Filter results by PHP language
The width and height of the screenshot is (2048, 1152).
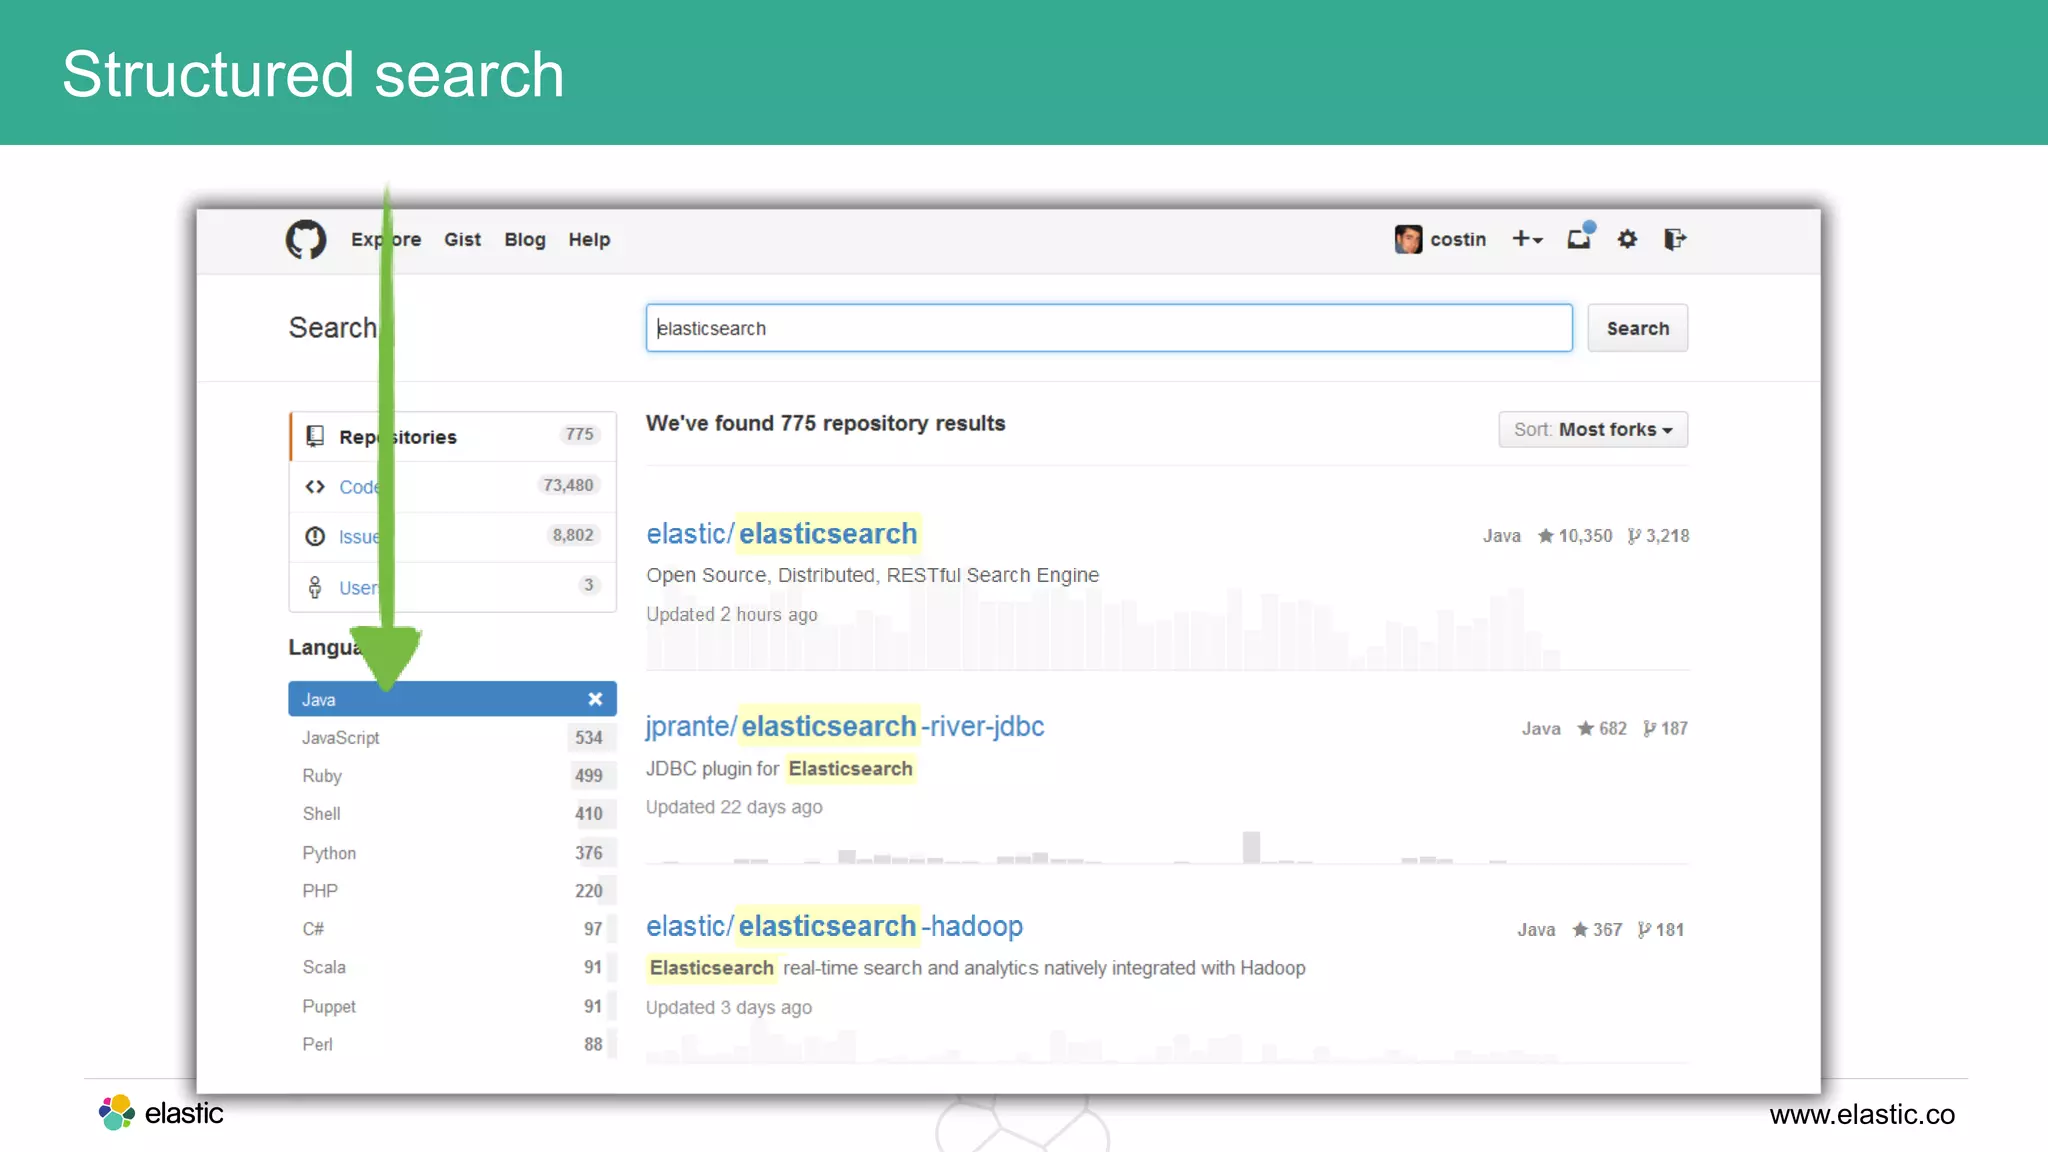coord(453,890)
